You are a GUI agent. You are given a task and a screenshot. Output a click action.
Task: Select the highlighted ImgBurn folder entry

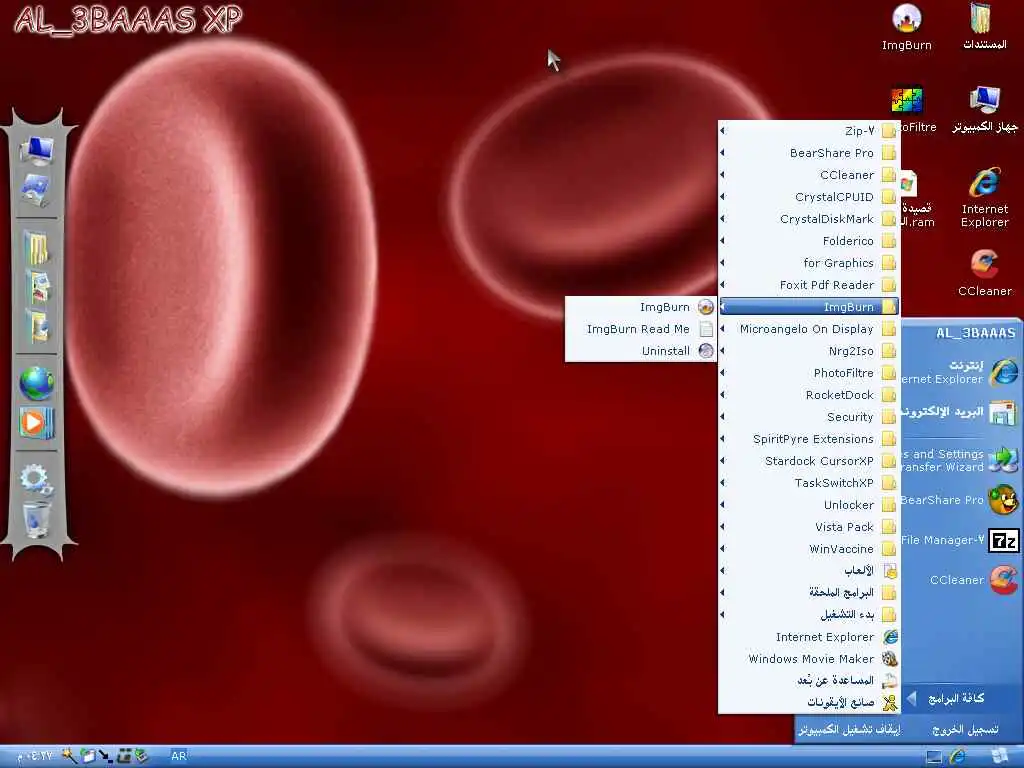(809, 307)
